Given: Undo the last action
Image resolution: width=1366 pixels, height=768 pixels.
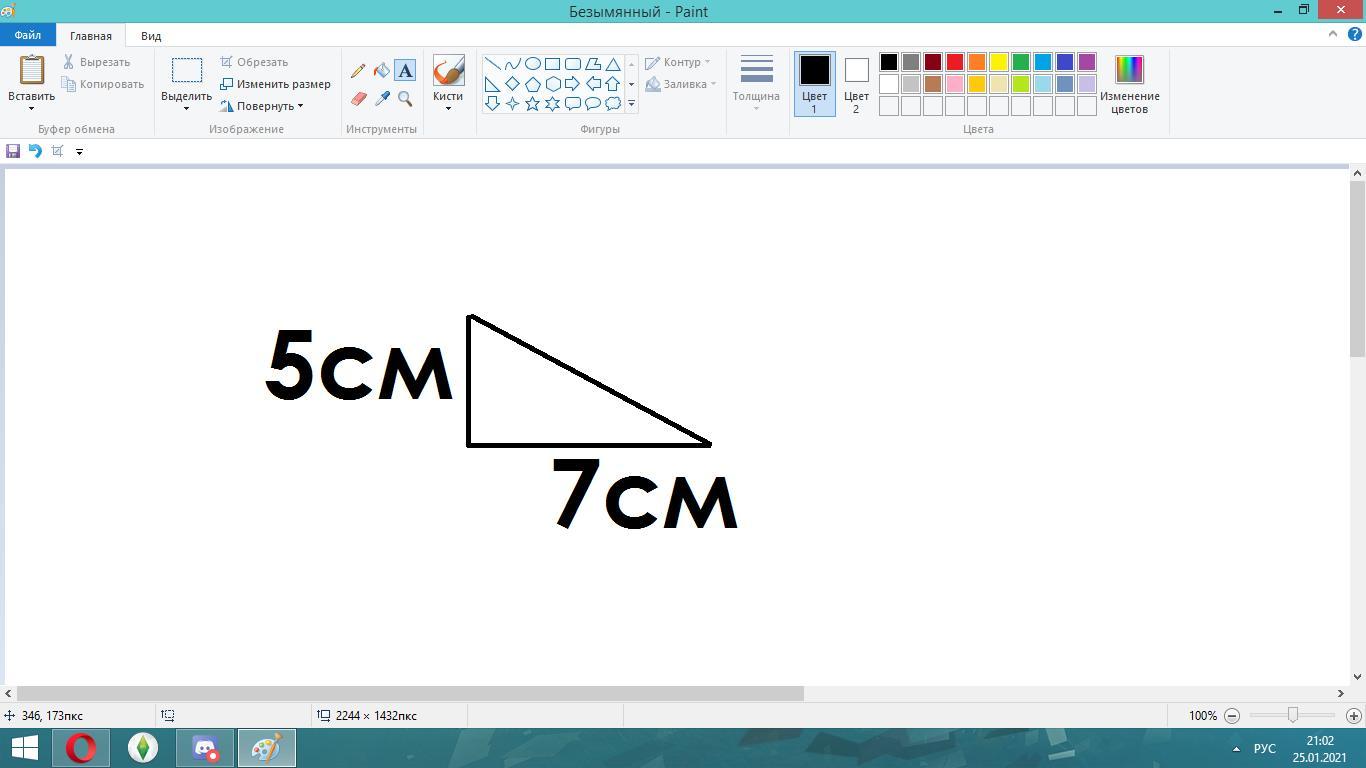Looking at the screenshot, I should [35, 151].
